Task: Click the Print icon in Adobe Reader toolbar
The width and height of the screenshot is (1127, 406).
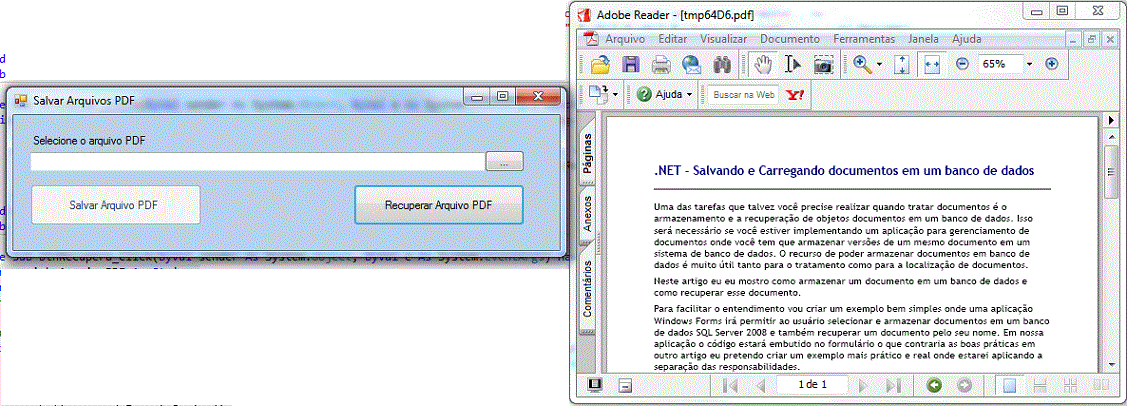Action: tap(661, 65)
